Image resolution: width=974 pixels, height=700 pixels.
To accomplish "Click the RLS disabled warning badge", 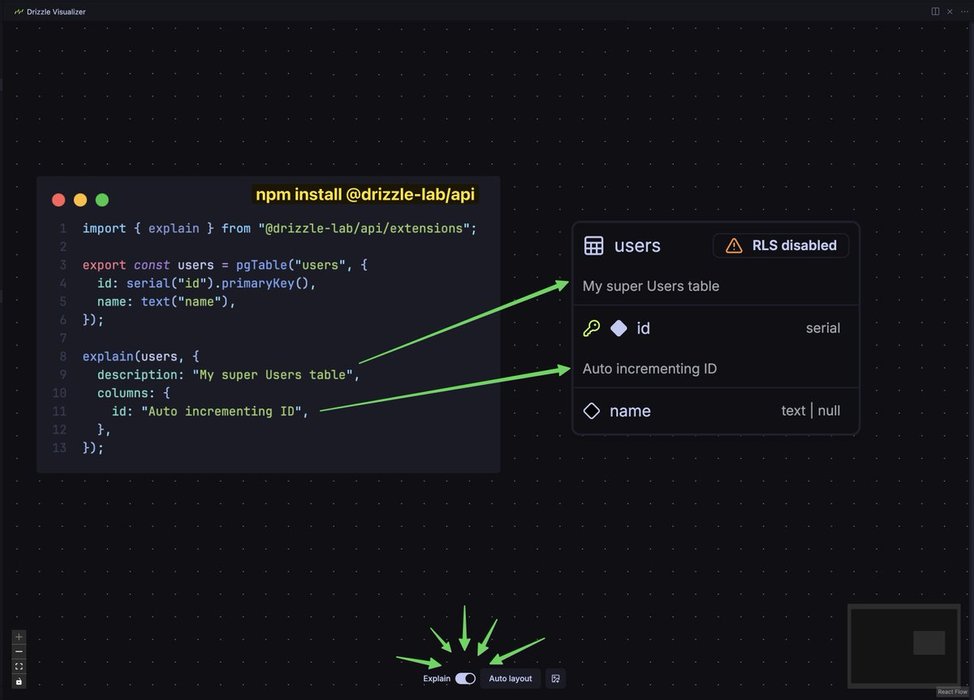I will coord(781,246).
